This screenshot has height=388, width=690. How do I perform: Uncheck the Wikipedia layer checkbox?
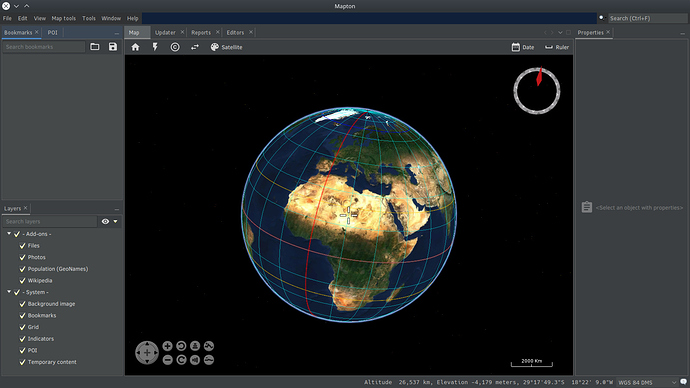(22, 281)
